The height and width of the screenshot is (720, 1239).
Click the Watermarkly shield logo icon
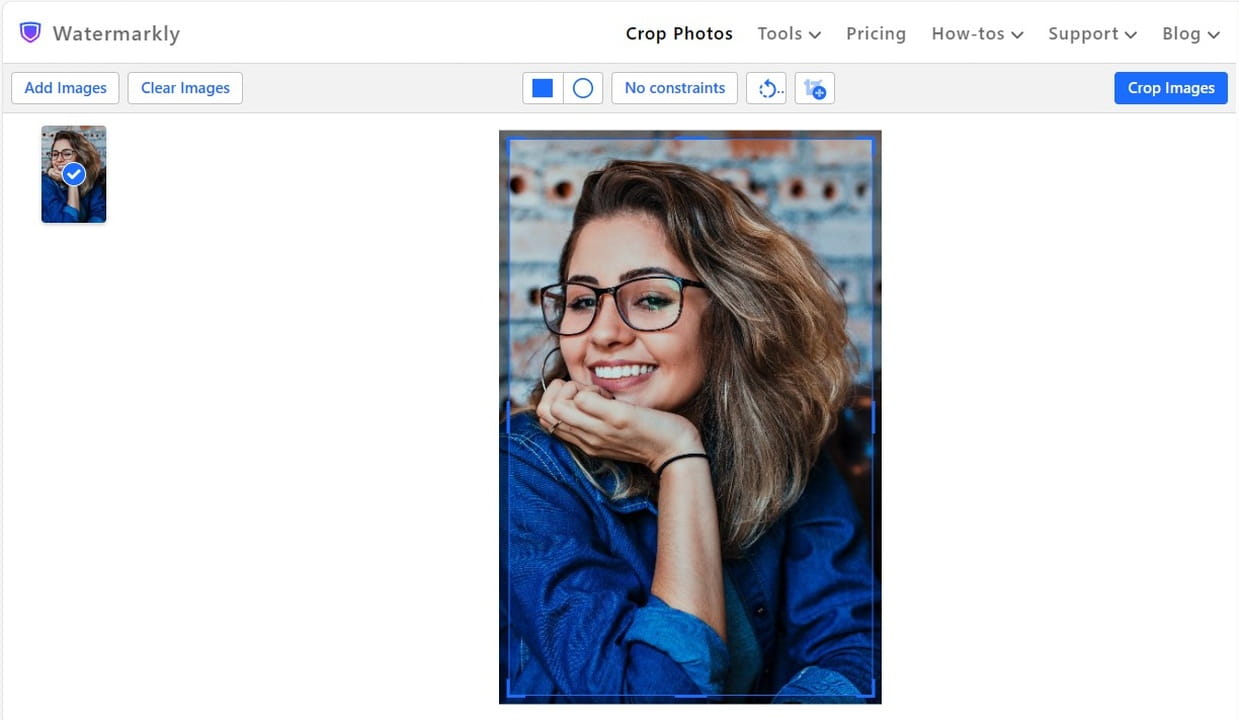pyautogui.click(x=30, y=33)
